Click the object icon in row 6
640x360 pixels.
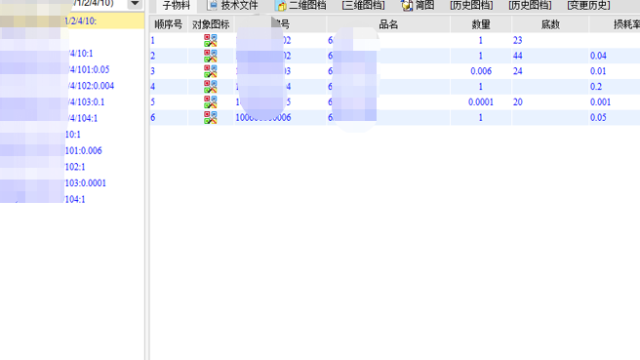pos(211,118)
